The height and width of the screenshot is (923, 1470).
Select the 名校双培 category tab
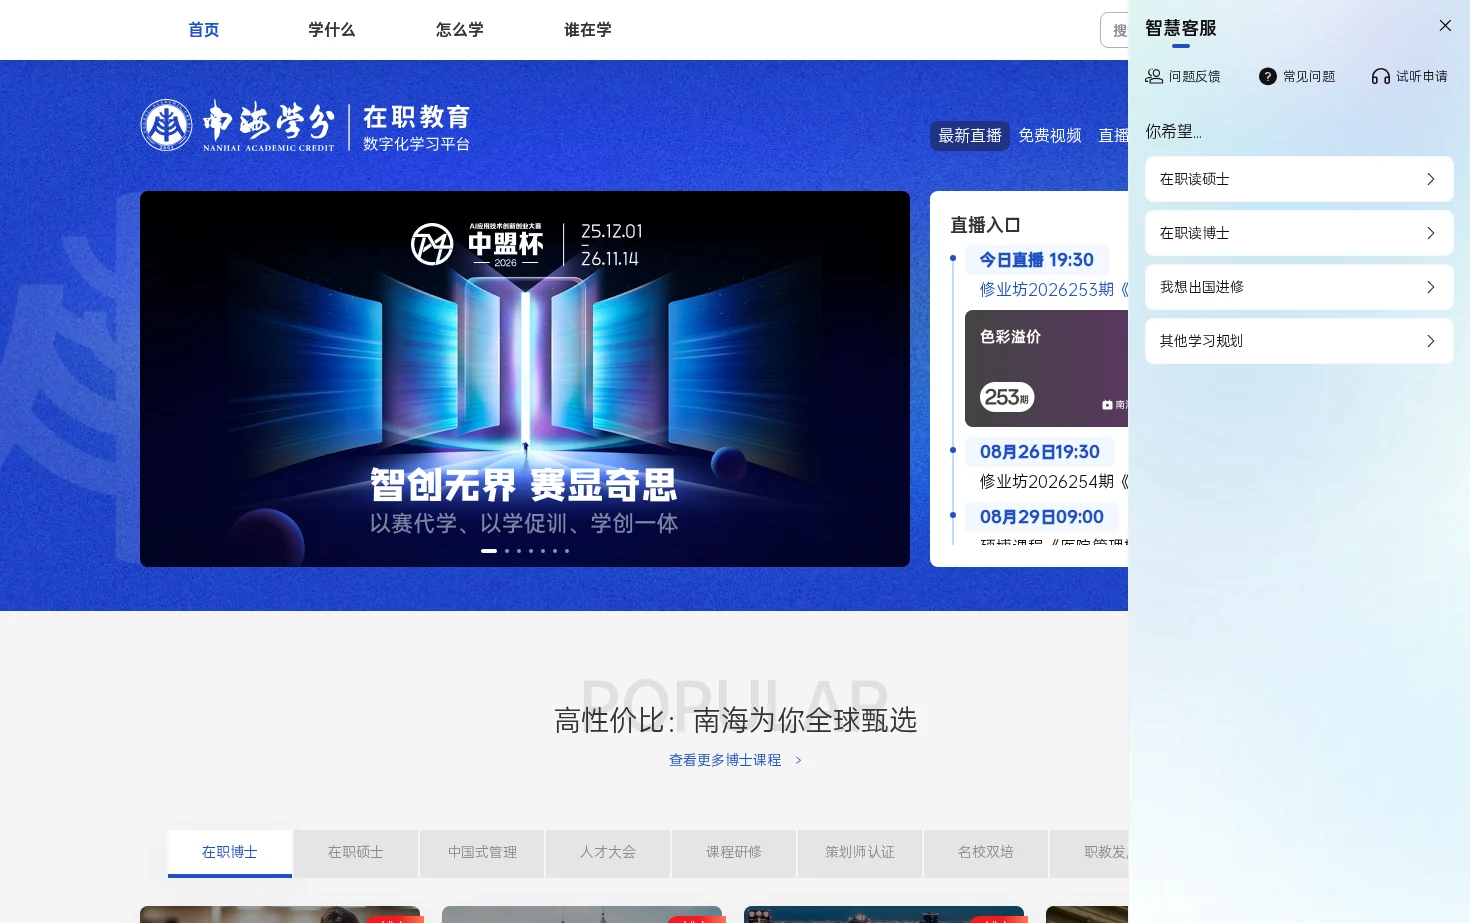pyautogui.click(x=986, y=853)
